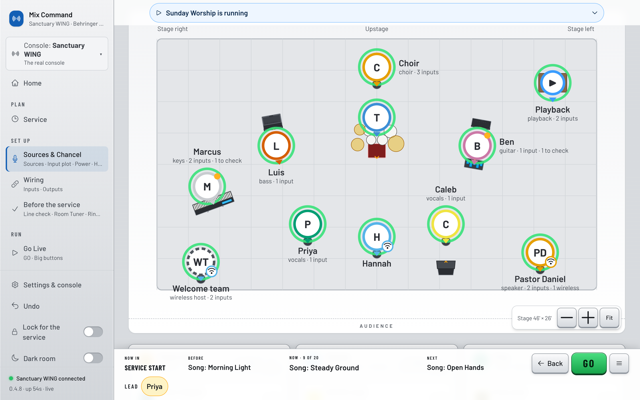Select the Choir source circle
Viewport: 640px width, 400px height.
click(x=377, y=67)
